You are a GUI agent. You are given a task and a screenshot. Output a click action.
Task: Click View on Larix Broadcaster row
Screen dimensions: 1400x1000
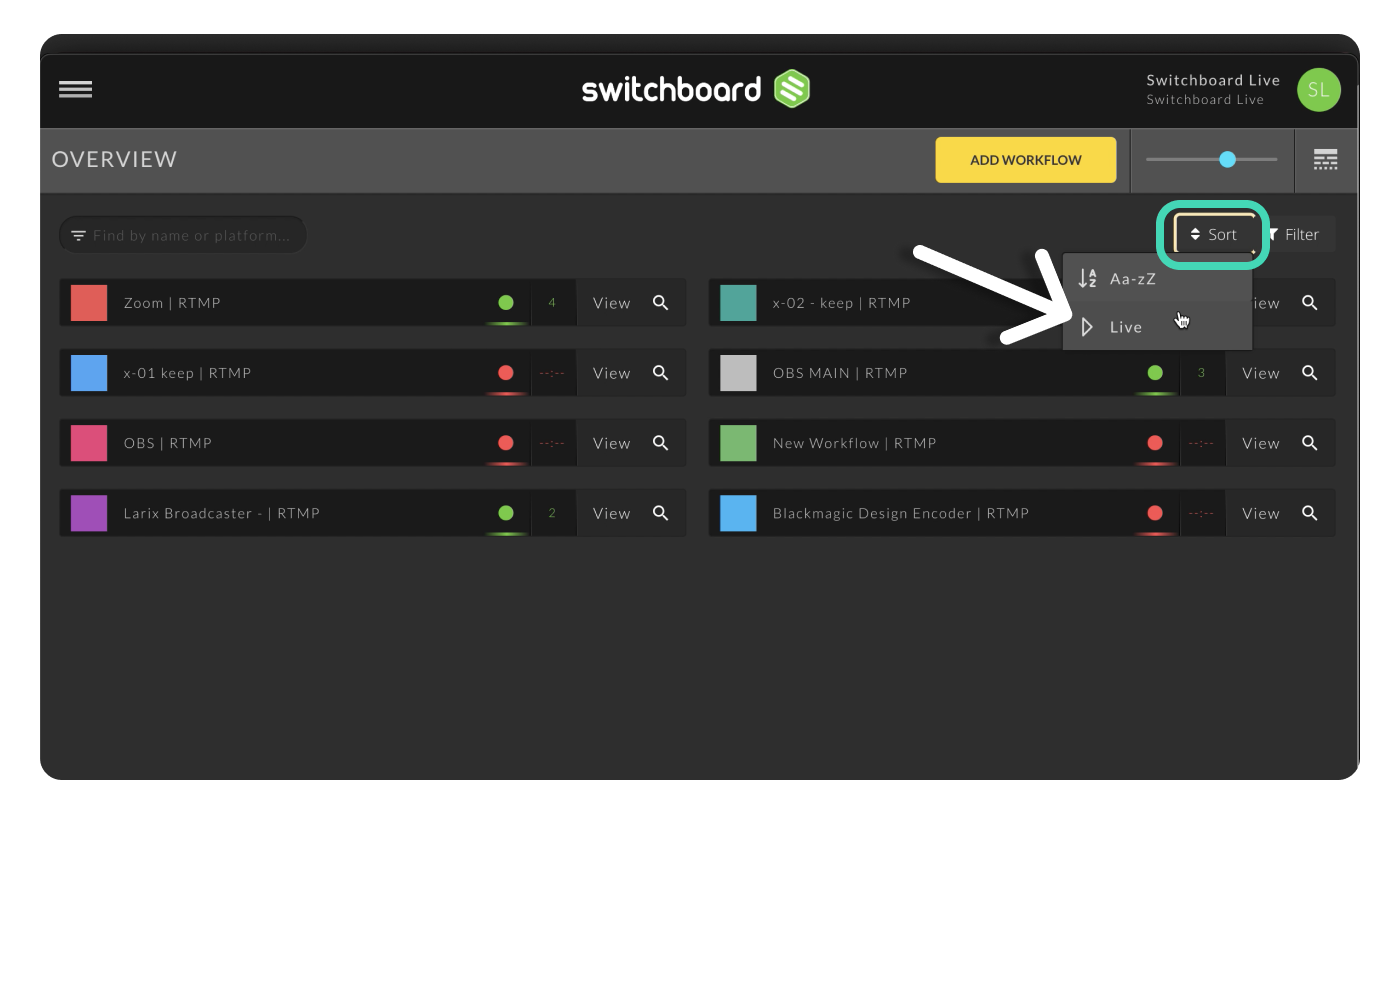pyautogui.click(x=612, y=513)
